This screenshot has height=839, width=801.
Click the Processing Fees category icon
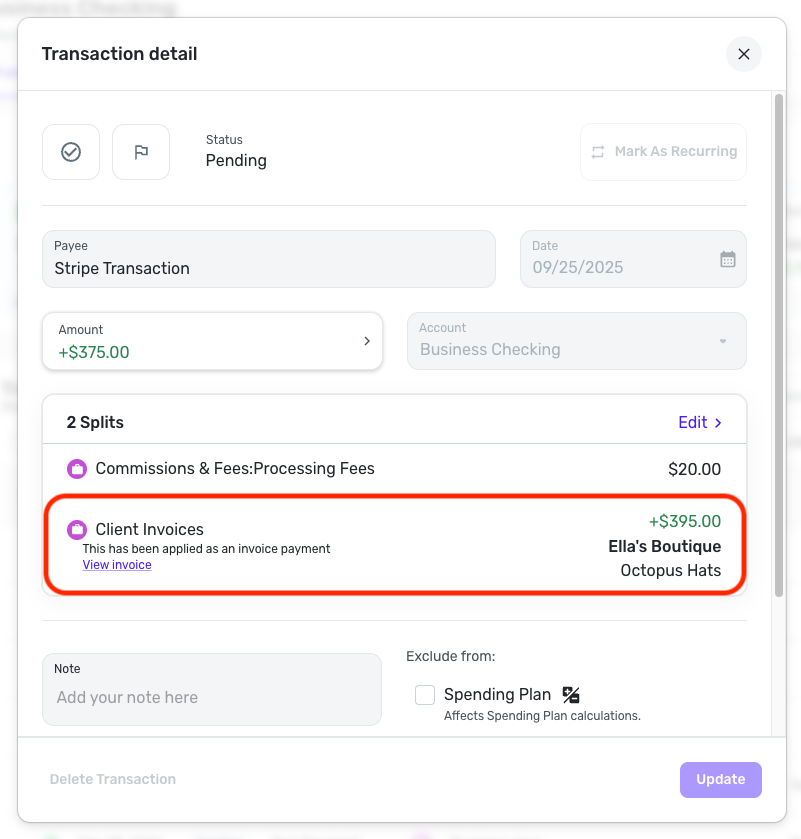(77, 469)
